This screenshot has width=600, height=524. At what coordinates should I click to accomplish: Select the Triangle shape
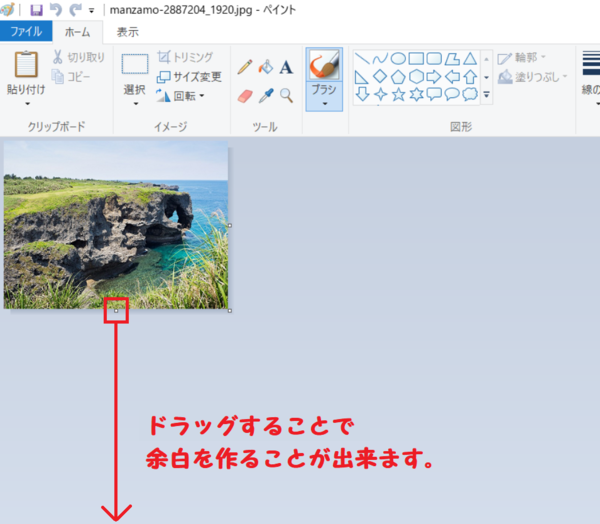point(470,59)
